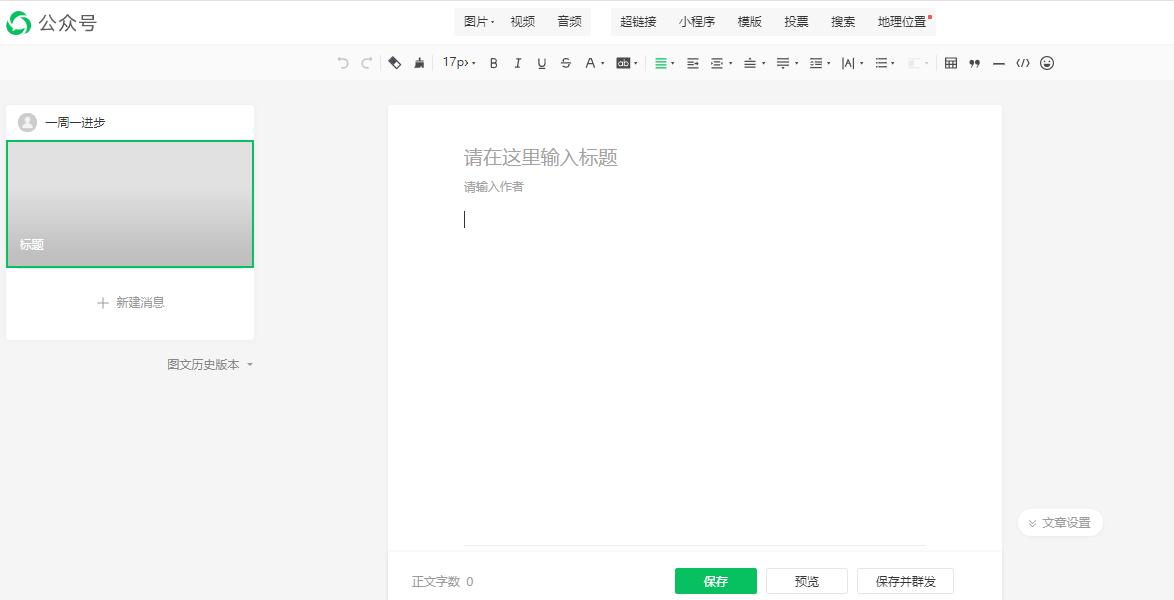
Task: Switch to the 视频 video tab
Action: [x=522, y=20]
